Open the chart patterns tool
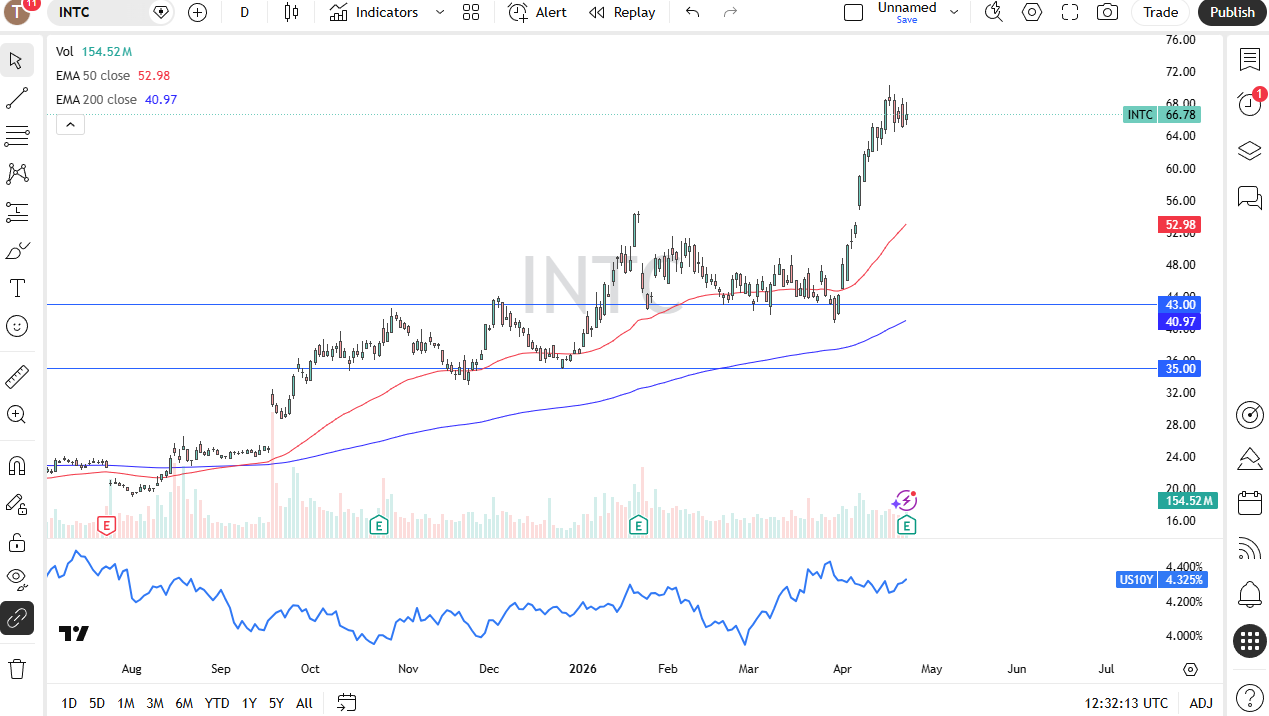The height and width of the screenshot is (716, 1269). [17, 174]
